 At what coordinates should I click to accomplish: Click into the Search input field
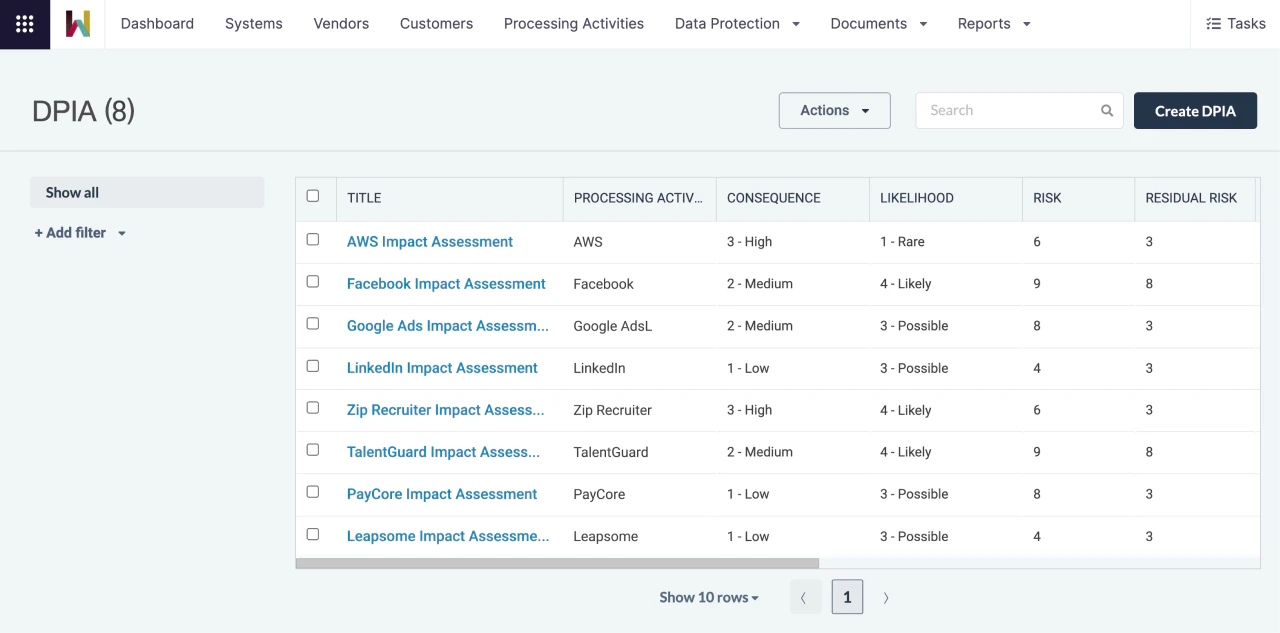(x=1005, y=111)
